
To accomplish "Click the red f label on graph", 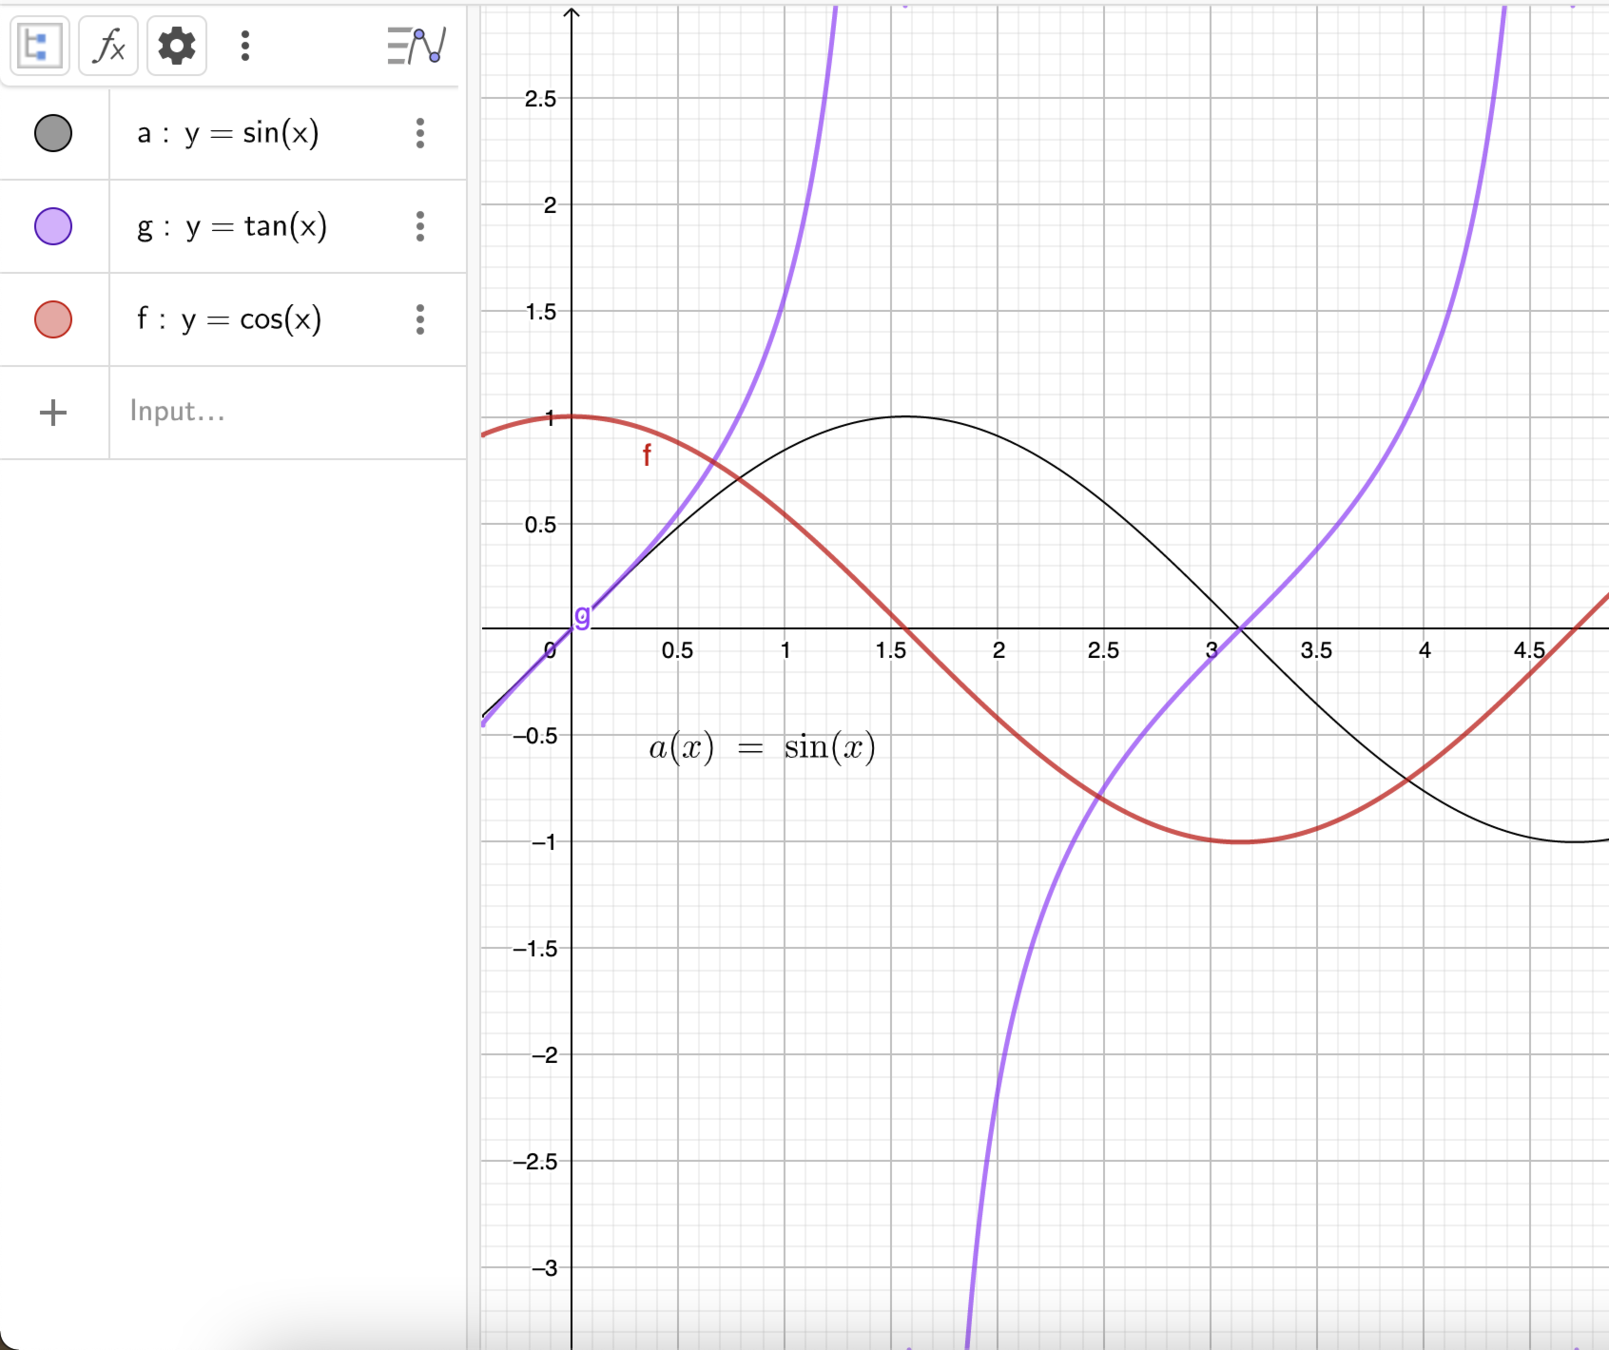I will point(647,456).
